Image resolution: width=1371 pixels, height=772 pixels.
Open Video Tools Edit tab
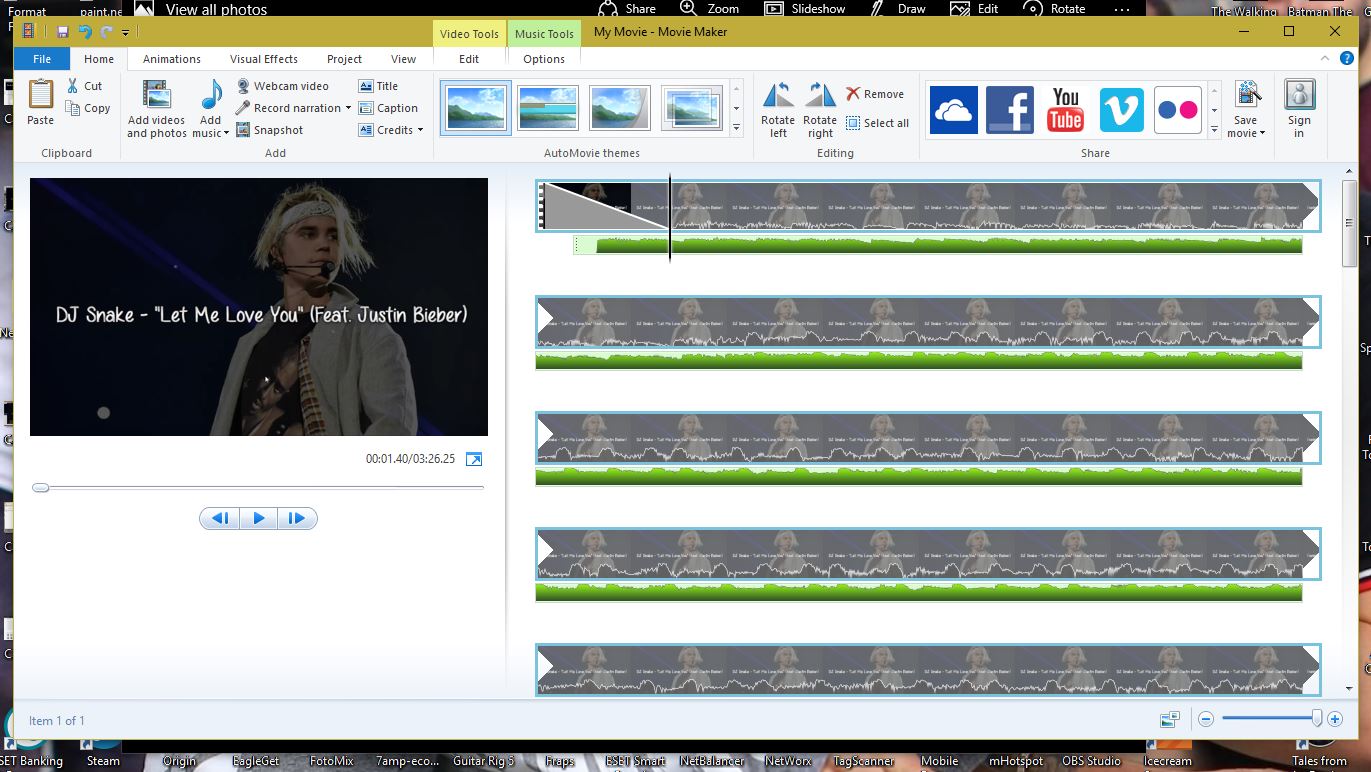pyautogui.click(x=469, y=59)
